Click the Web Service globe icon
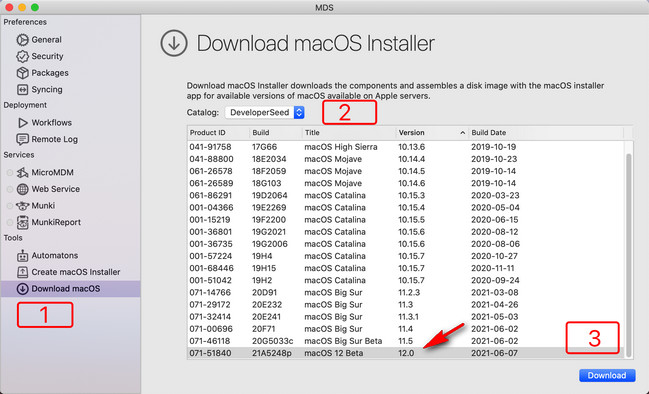The image size is (649, 394). coord(22,189)
